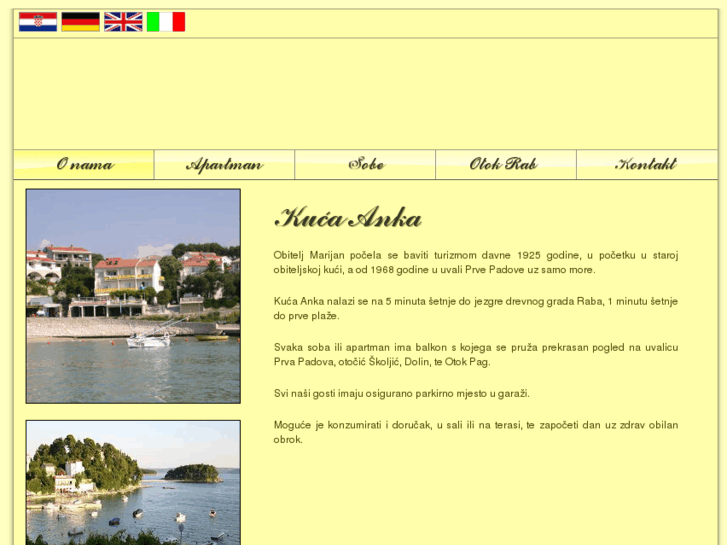Open the O nama menu item
This screenshot has width=727, height=545.
pos(84,165)
